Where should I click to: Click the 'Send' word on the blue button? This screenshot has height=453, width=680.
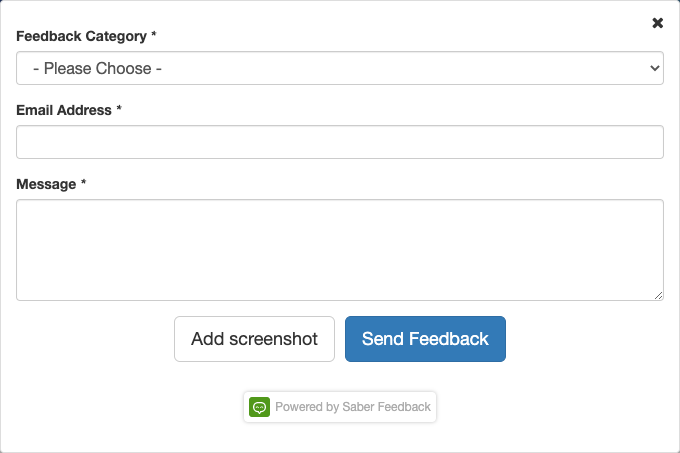tap(382, 339)
